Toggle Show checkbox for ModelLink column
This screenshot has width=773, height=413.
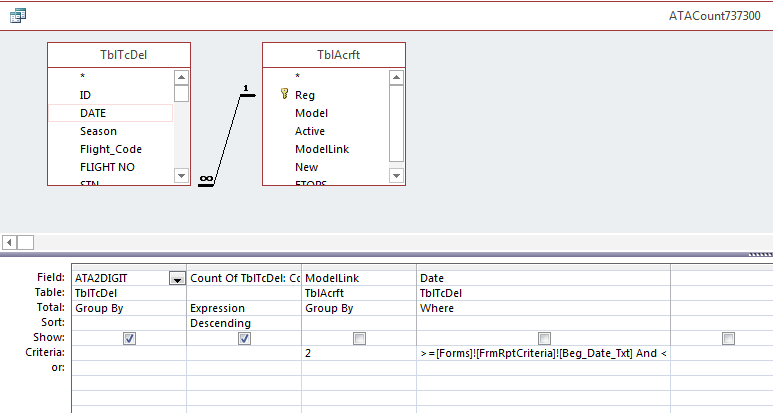(x=359, y=338)
